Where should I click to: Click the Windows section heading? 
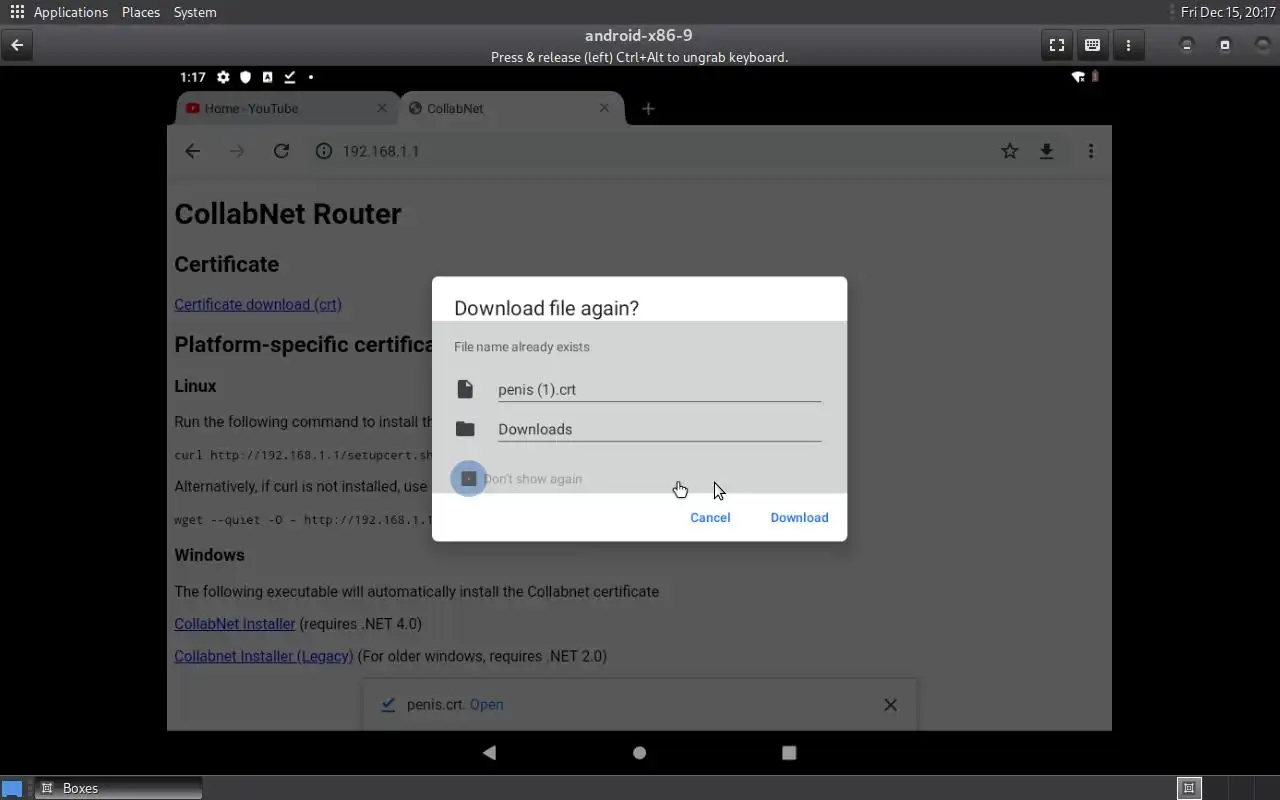tap(209, 555)
